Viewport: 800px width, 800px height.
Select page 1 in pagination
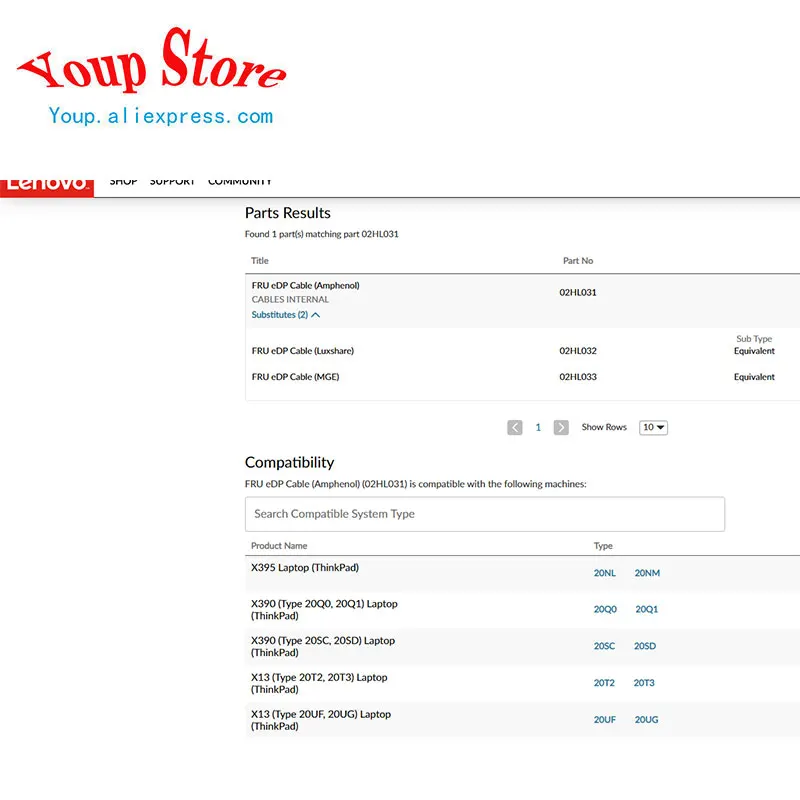coord(538,428)
